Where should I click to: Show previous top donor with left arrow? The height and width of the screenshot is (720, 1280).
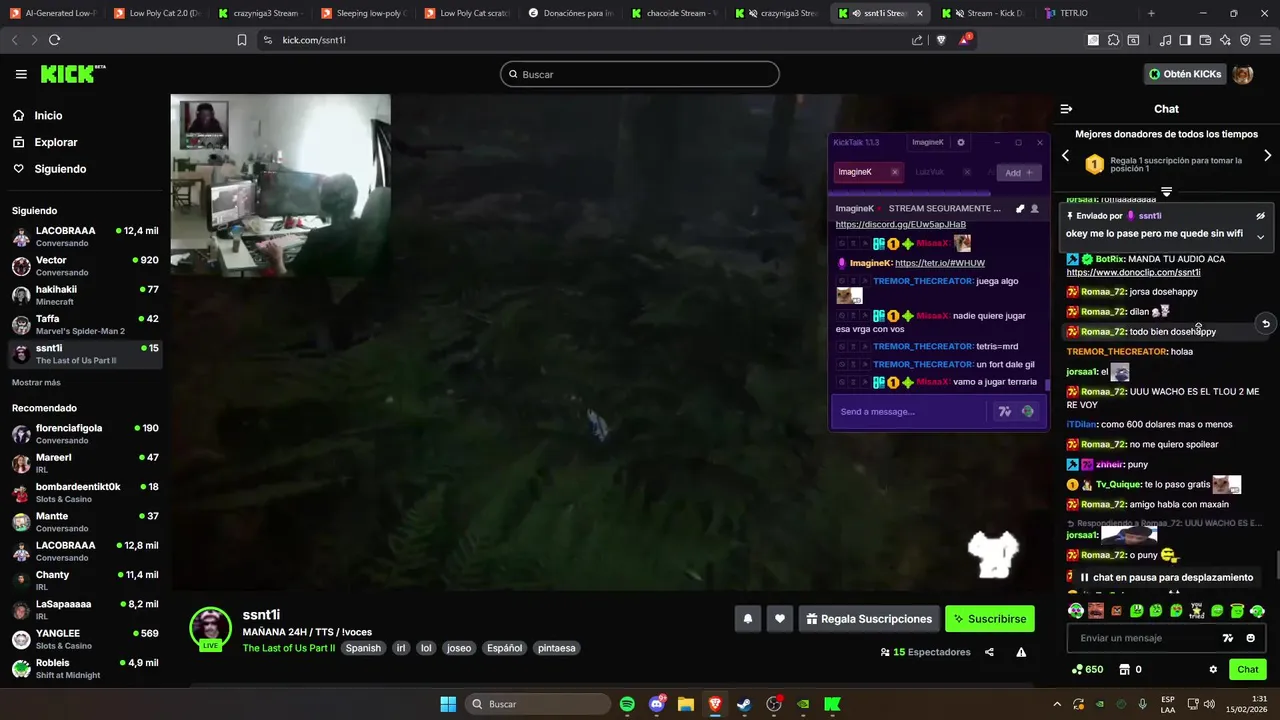[1065, 156]
